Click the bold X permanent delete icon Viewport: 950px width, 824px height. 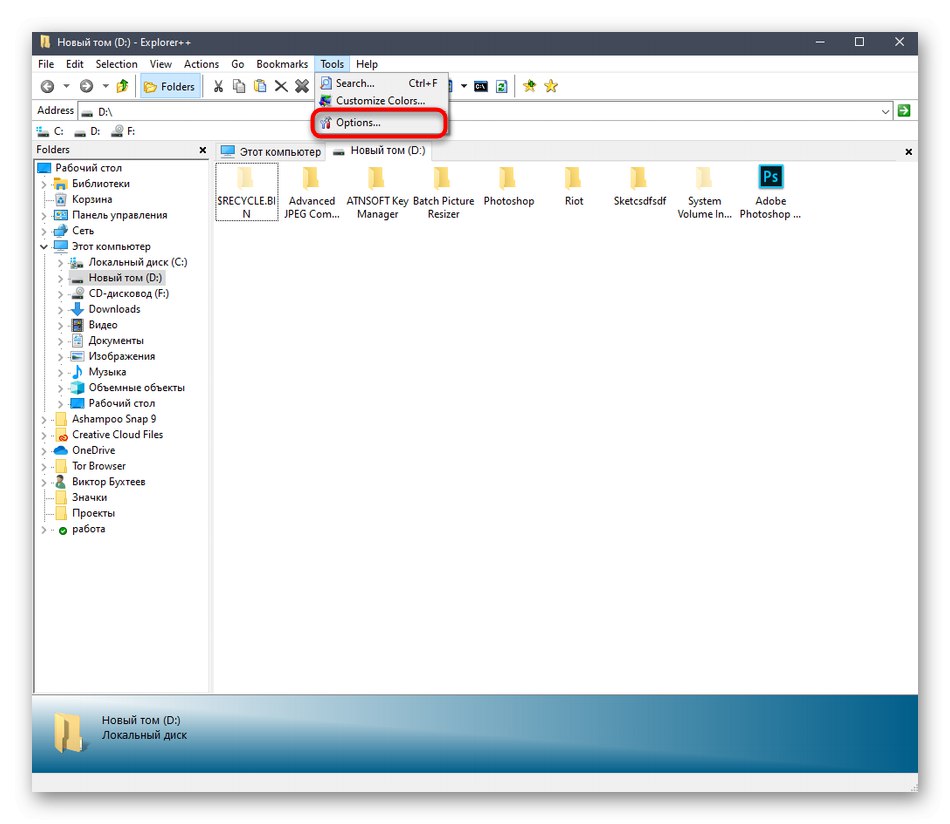pos(302,87)
